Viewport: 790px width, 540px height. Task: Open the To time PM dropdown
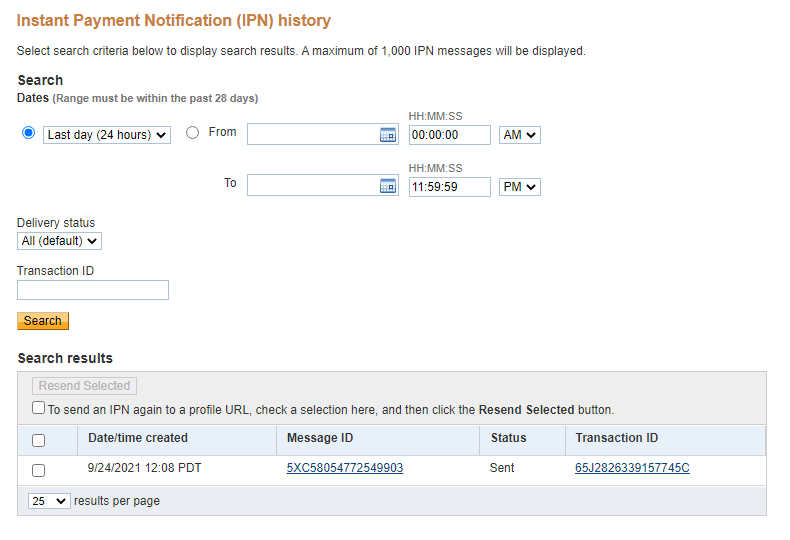click(x=520, y=187)
